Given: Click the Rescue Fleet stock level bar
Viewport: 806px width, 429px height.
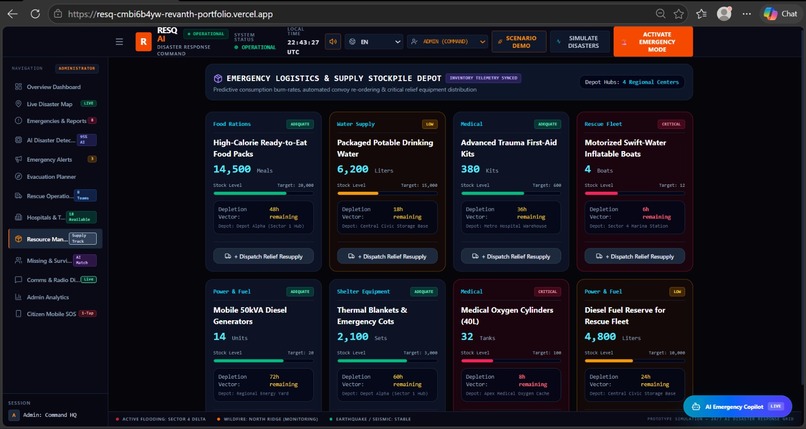Looking at the screenshot, I should (635, 193).
